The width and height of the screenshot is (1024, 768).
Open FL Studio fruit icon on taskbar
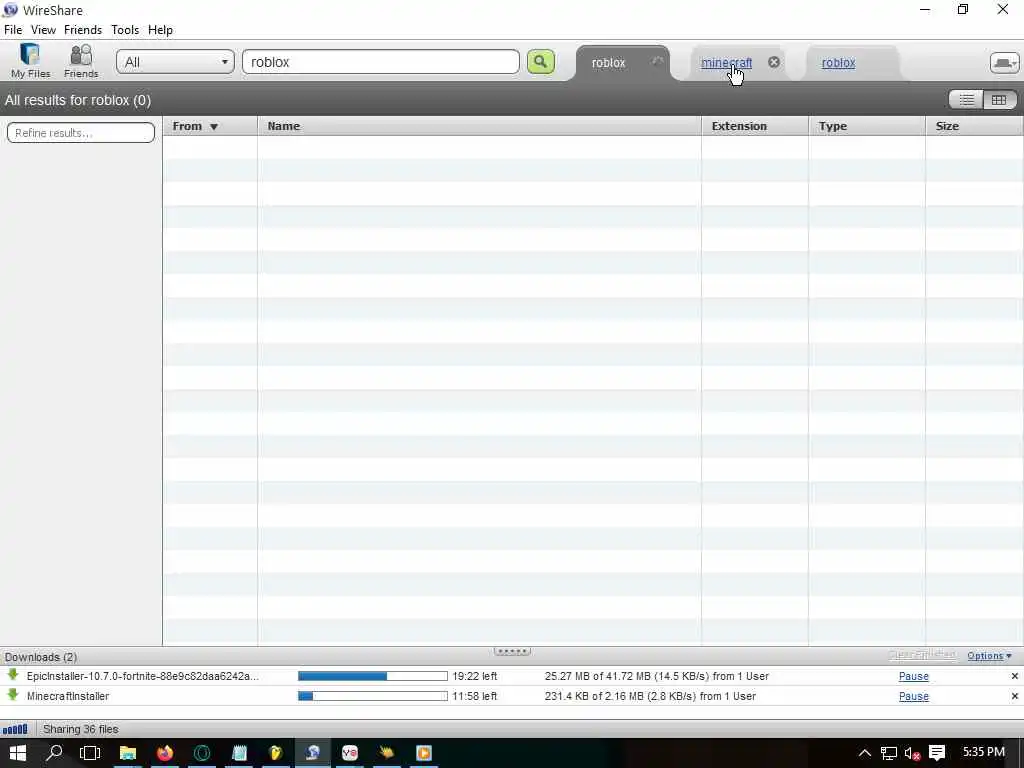[276, 753]
